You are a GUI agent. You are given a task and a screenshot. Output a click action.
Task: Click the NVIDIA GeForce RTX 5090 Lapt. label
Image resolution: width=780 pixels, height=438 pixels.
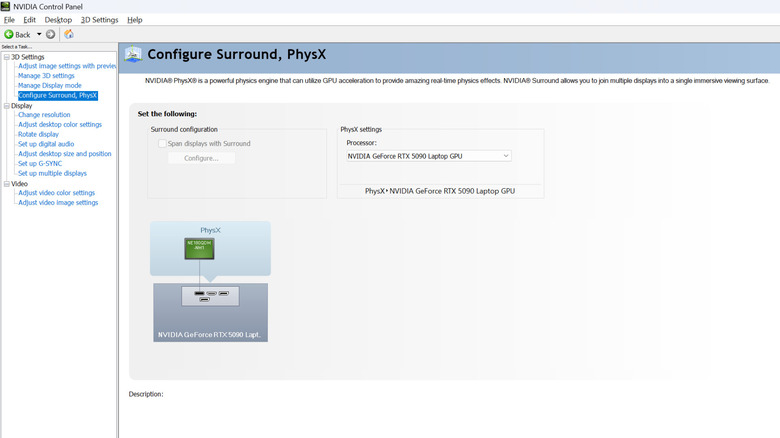tap(209, 334)
